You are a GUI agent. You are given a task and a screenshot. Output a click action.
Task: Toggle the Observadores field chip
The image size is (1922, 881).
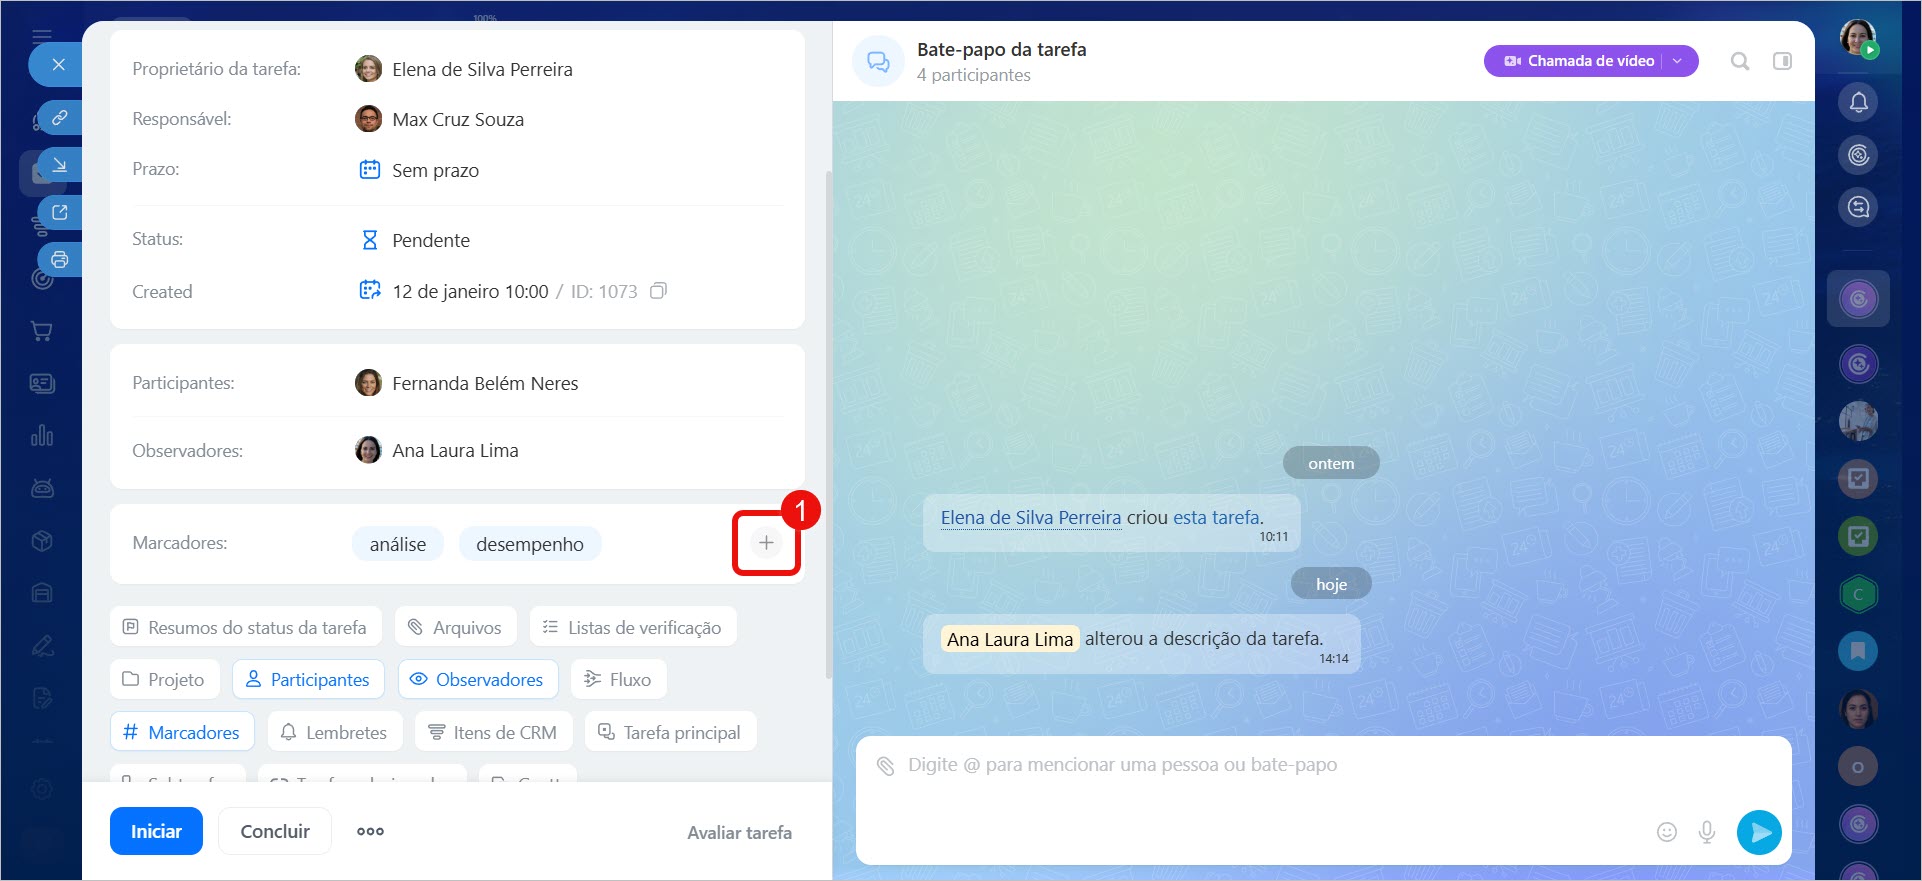[478, 680]
